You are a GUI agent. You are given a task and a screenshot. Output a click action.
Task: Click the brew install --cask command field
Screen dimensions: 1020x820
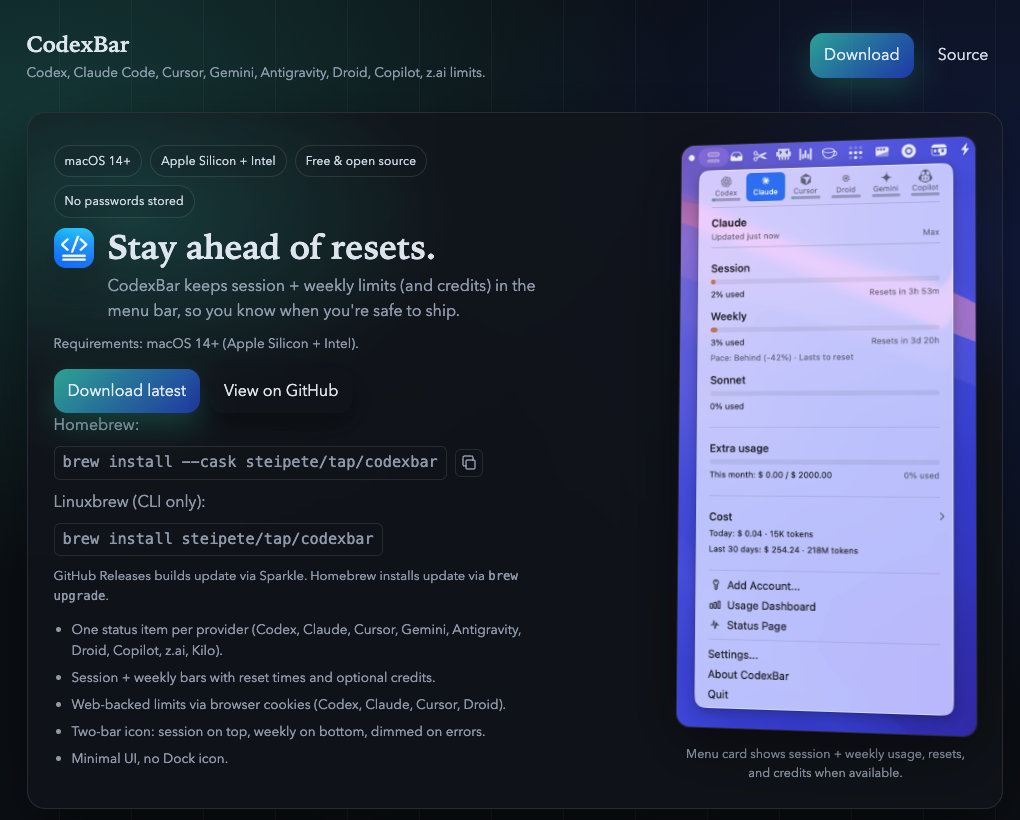[x=250, y=462]
